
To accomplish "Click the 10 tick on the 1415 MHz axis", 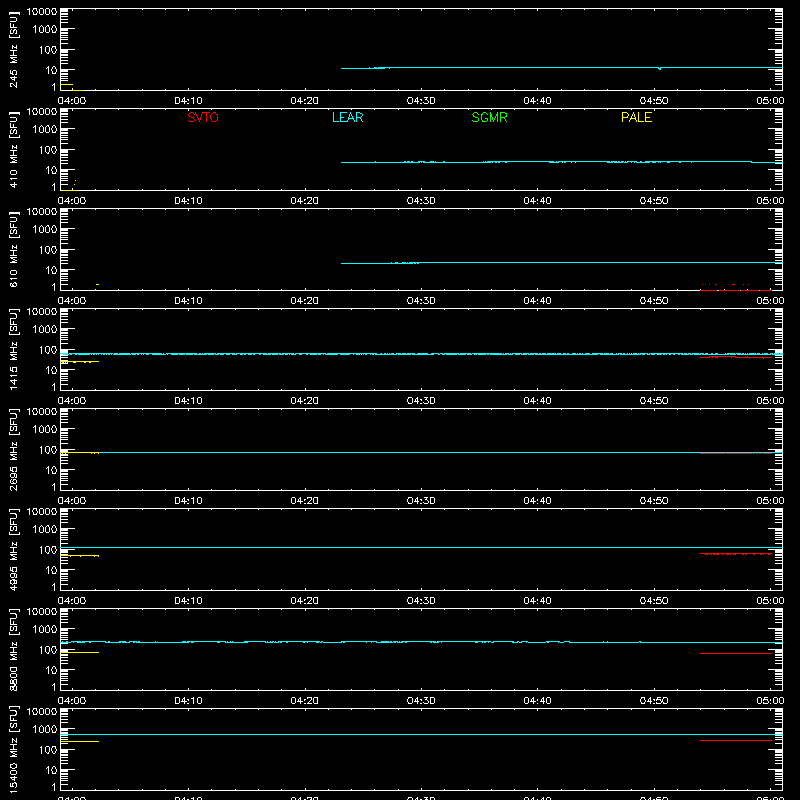I will pos(51,370).
